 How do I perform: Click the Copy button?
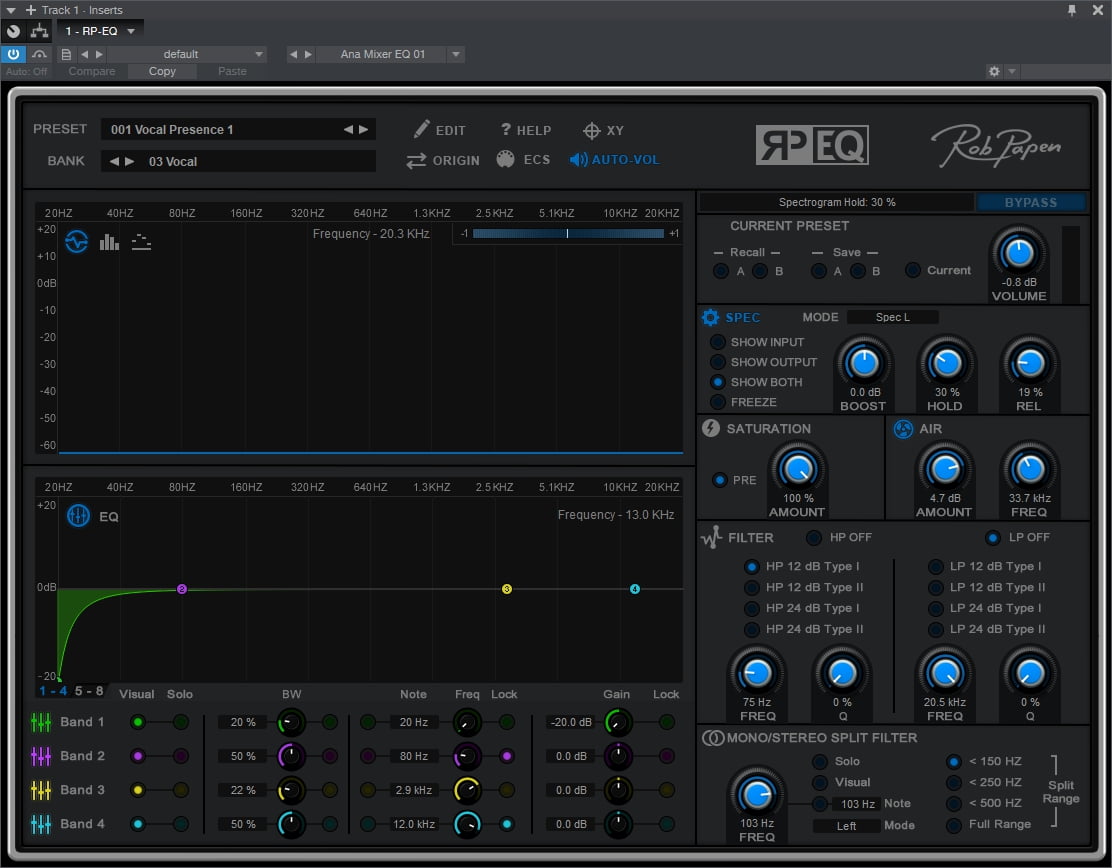point(162,71)
